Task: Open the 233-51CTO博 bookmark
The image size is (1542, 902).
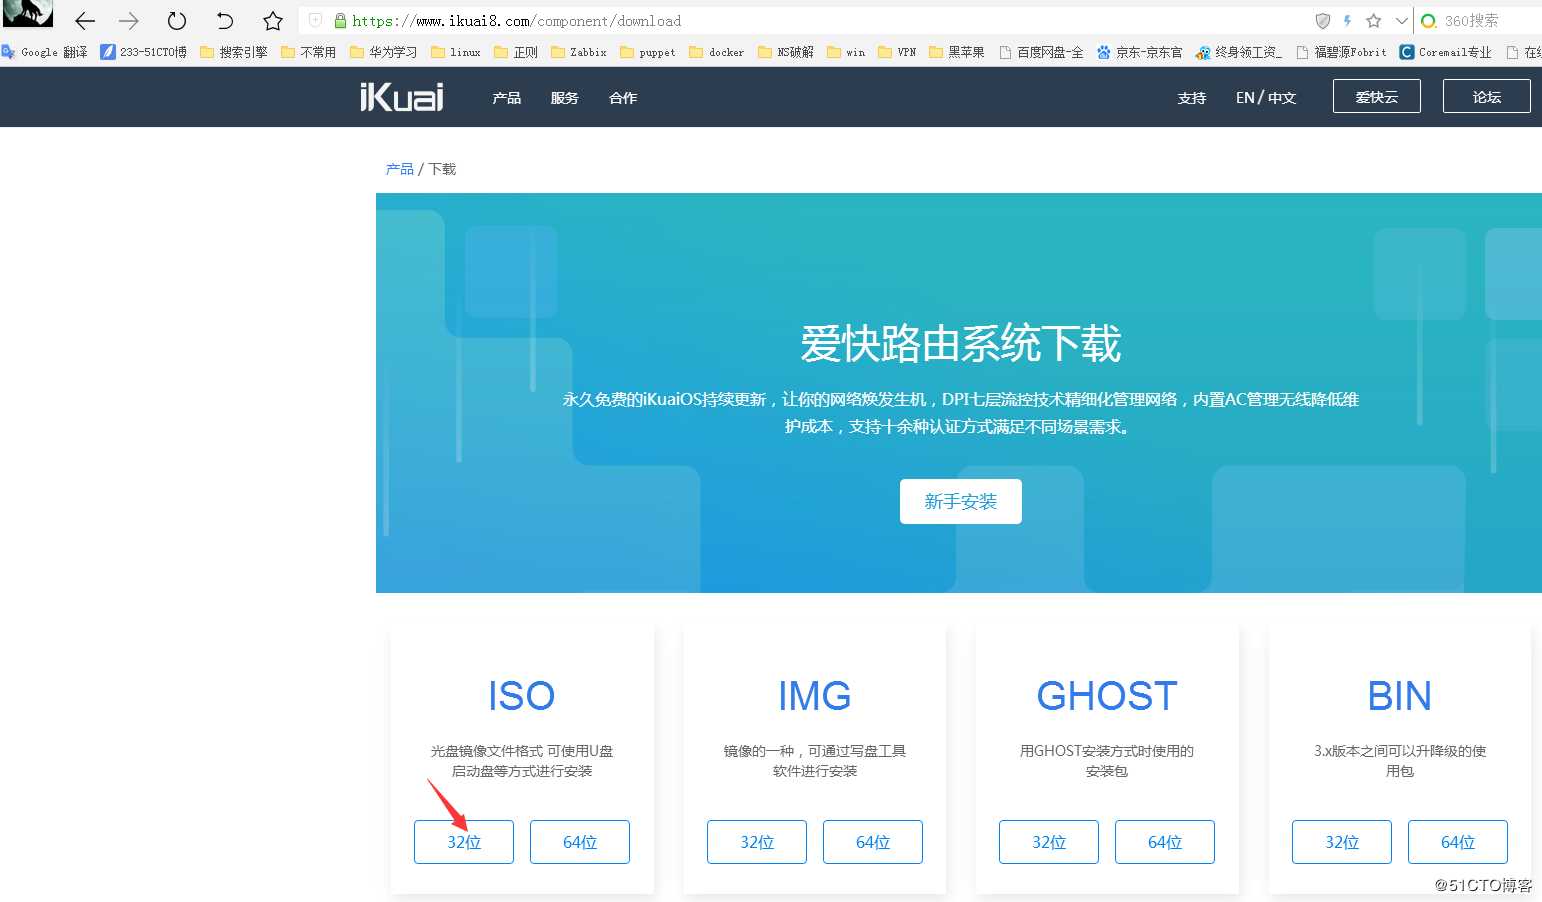Action: [144, 52]
